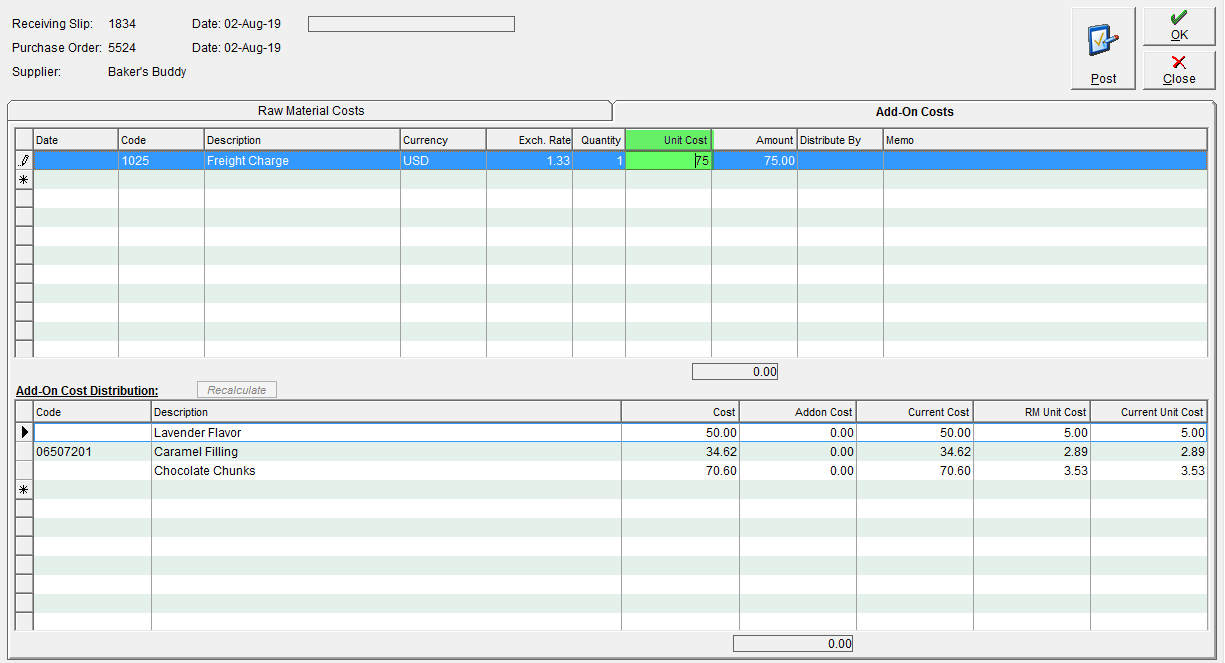Click the Current Unit Cost column header
The height and width of the screenshot is (663, 1225).
[1148, 412]
